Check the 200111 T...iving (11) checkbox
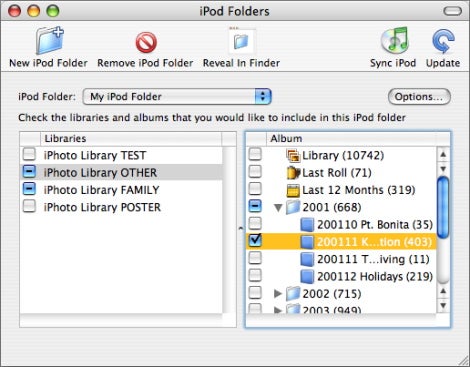 coord(255,258)
